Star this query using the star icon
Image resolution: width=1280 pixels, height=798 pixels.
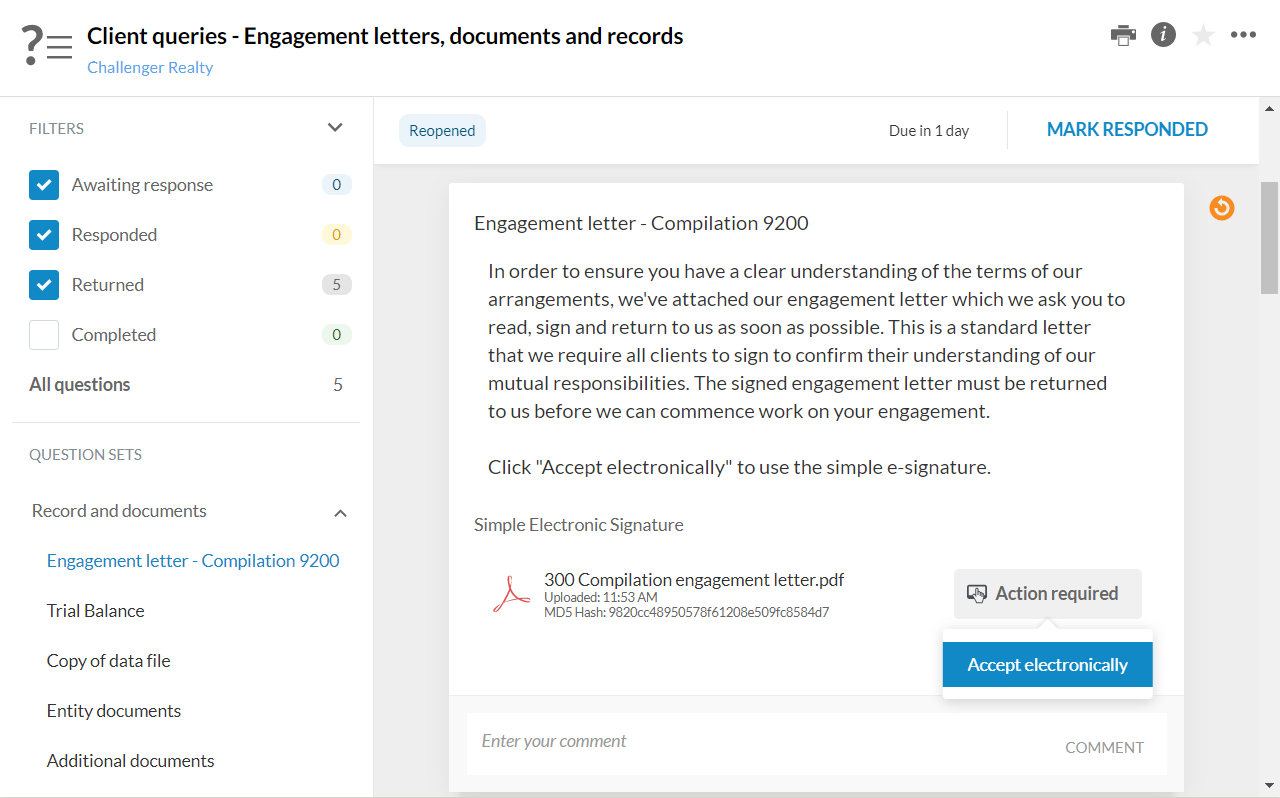[x=1203, y=34]
